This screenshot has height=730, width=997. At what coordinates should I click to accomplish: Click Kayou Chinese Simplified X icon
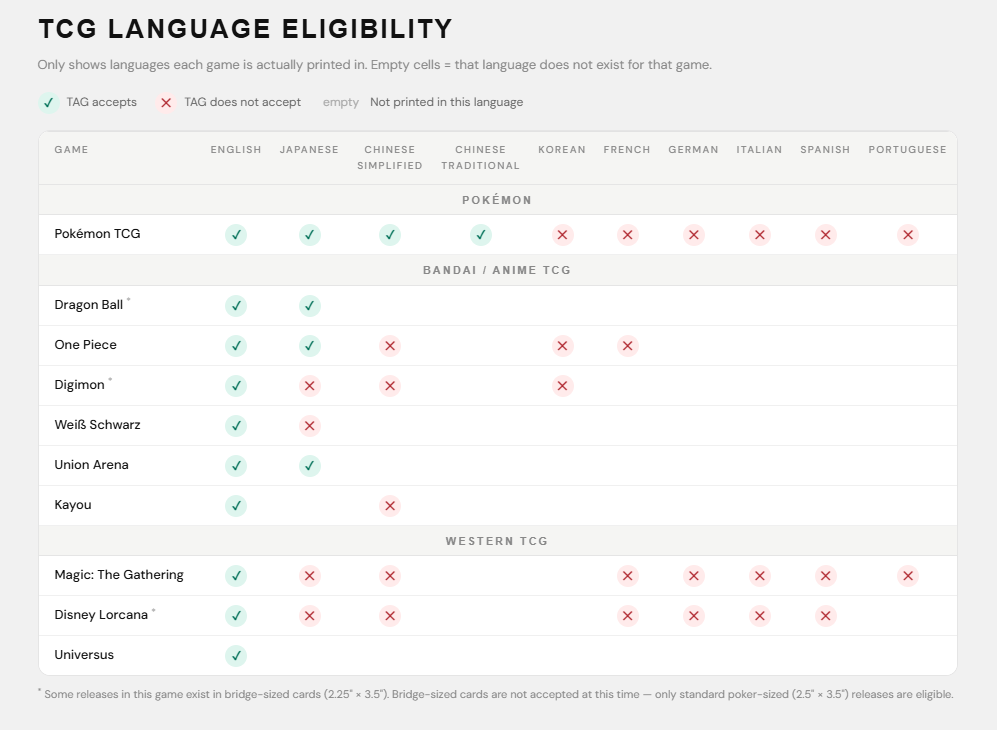click(x=390, y=506)
